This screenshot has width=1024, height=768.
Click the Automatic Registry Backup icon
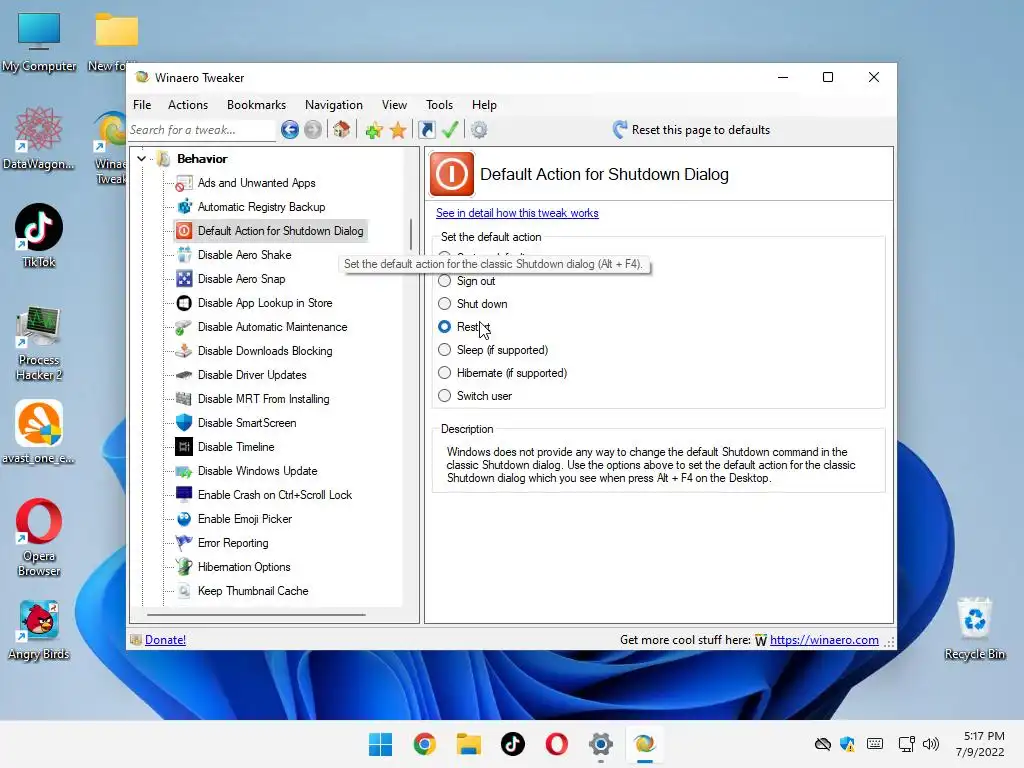[x=184, y=207]
